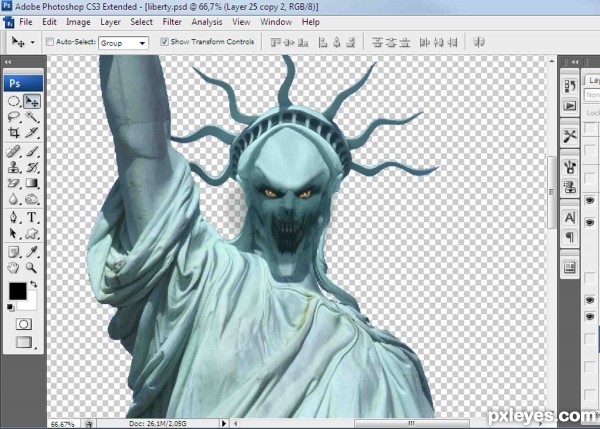This screenshot has height=429, width=600.
Task: Open the Clone Source panel icon
Action: [569, 186]
